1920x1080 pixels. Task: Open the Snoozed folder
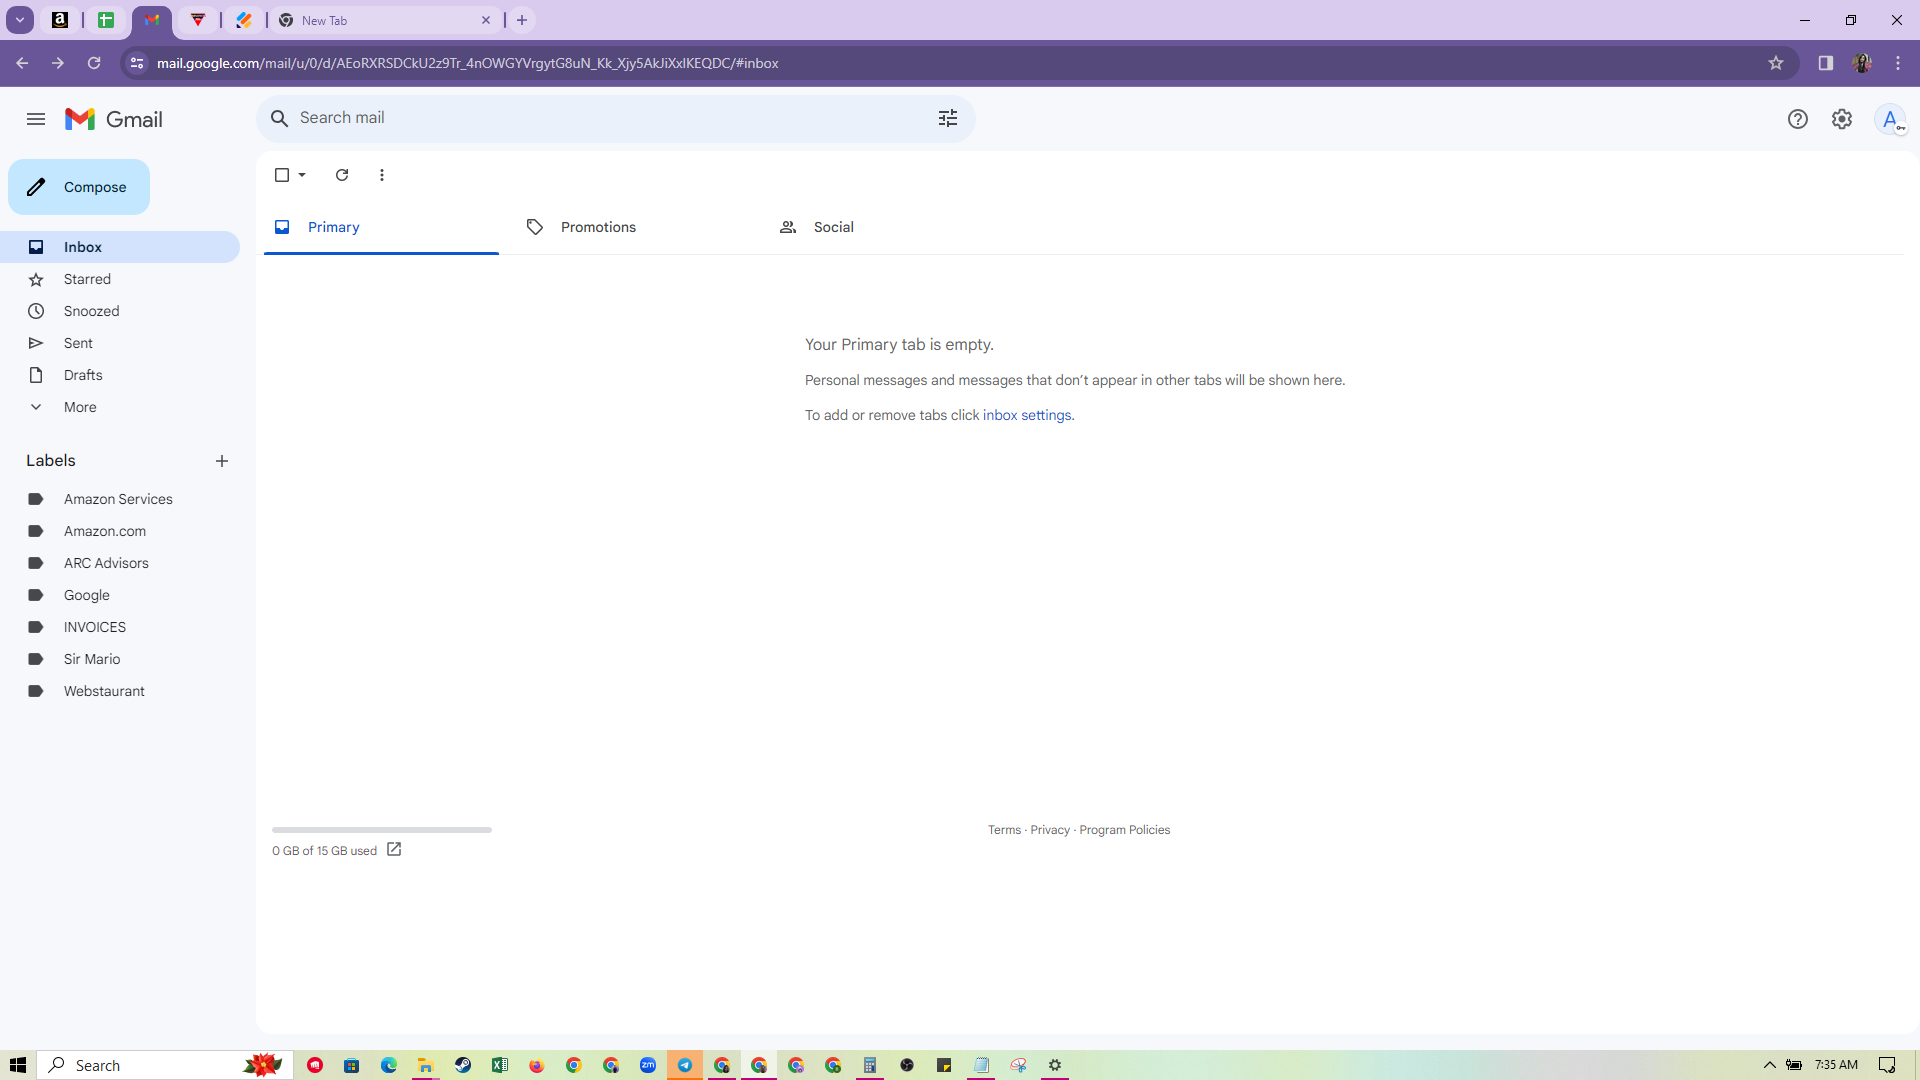pyautogui.click(x=120, y=311)
